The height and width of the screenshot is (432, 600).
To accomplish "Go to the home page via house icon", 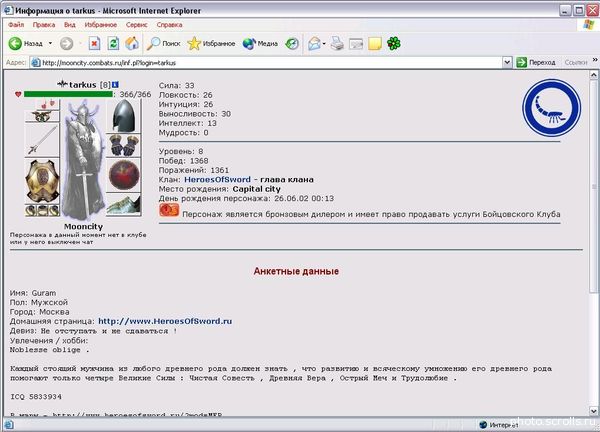I will [x=132, y=44].
